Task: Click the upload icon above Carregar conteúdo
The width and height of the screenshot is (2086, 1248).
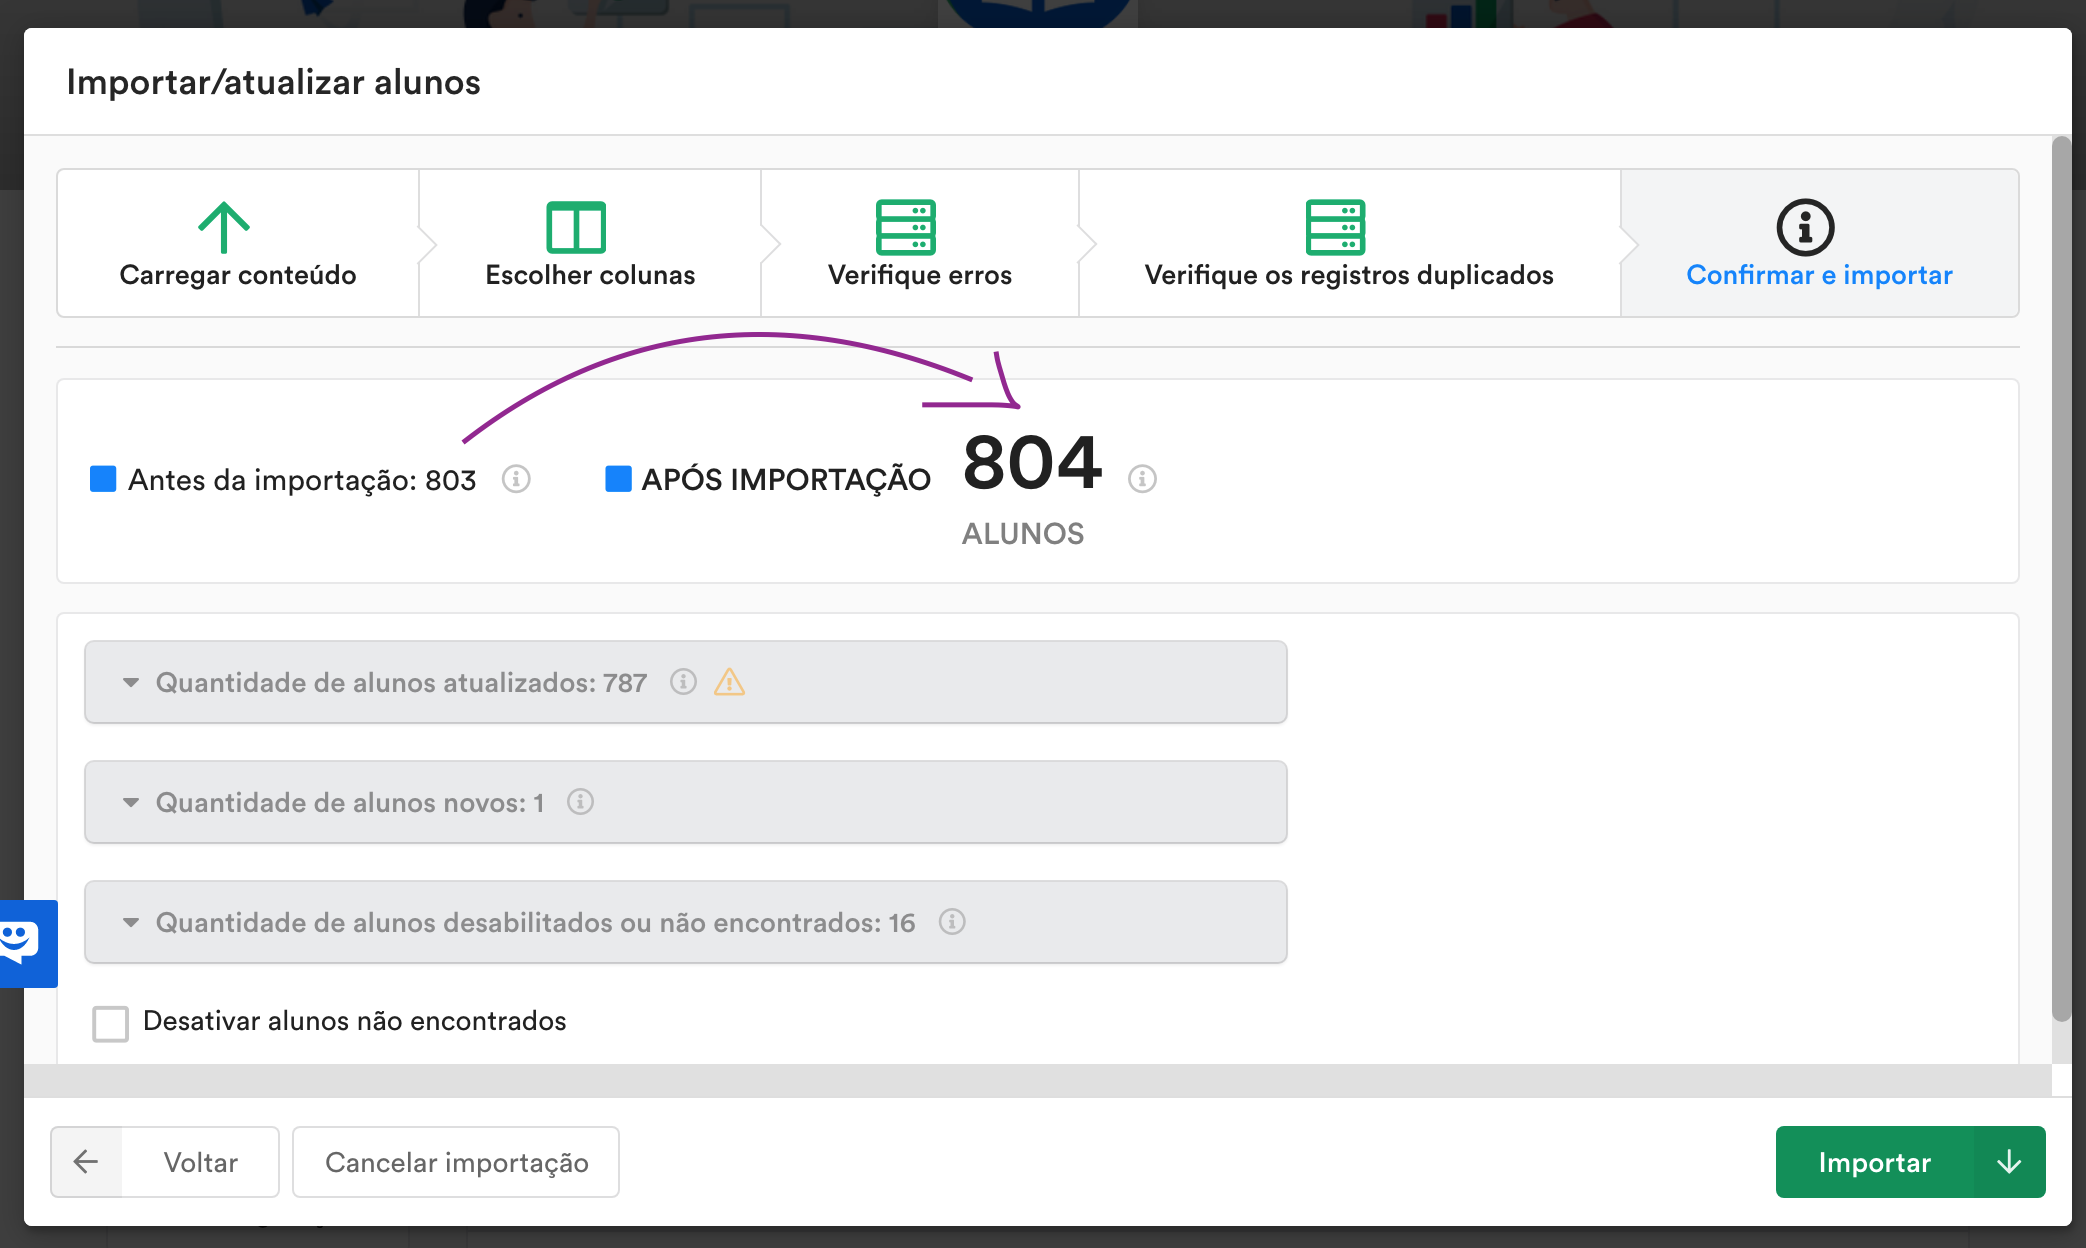Action: (226, 227)
